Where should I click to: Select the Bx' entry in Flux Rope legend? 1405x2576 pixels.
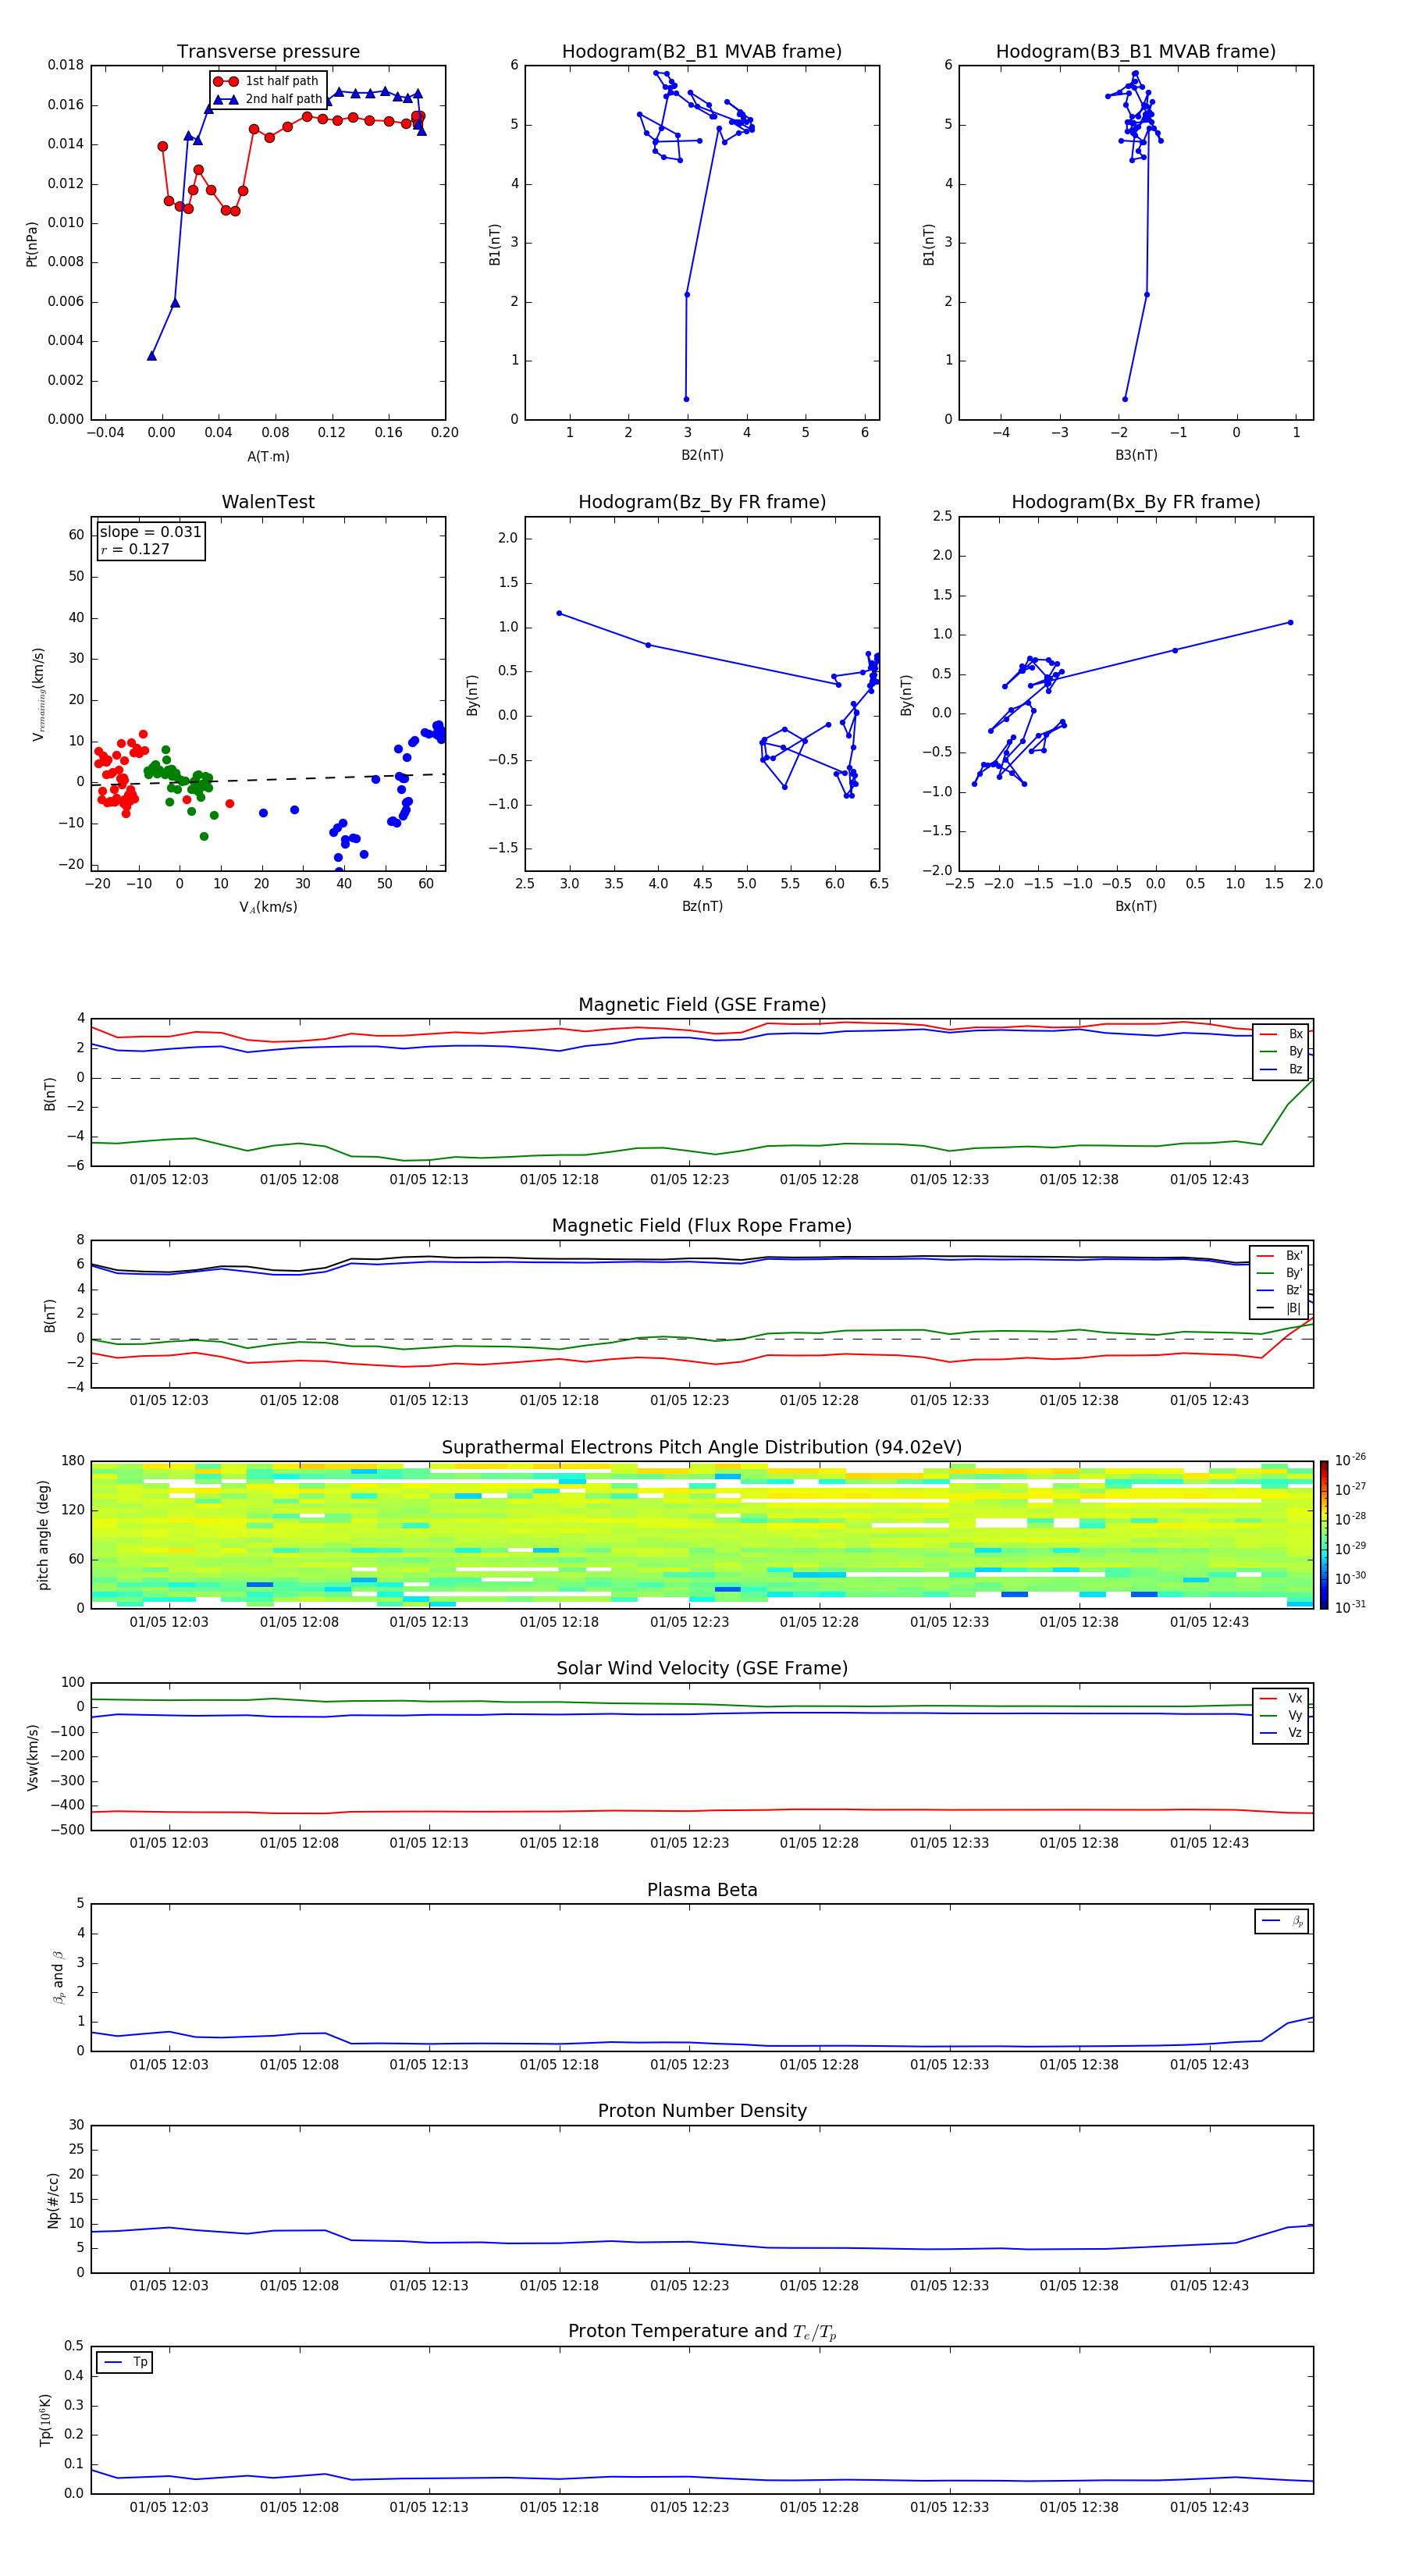pos(1280,1256)
